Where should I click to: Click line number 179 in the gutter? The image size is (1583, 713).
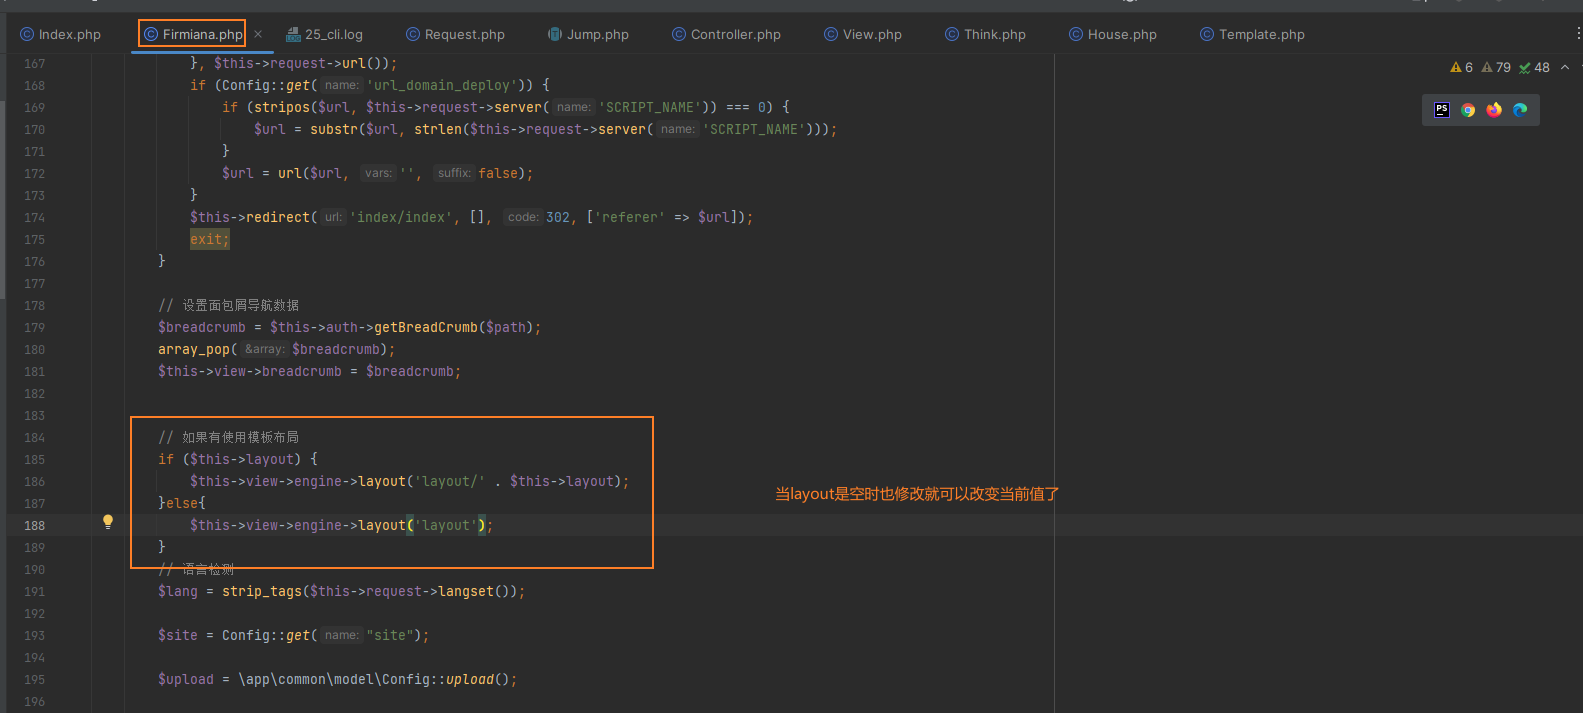click(35, 327)
